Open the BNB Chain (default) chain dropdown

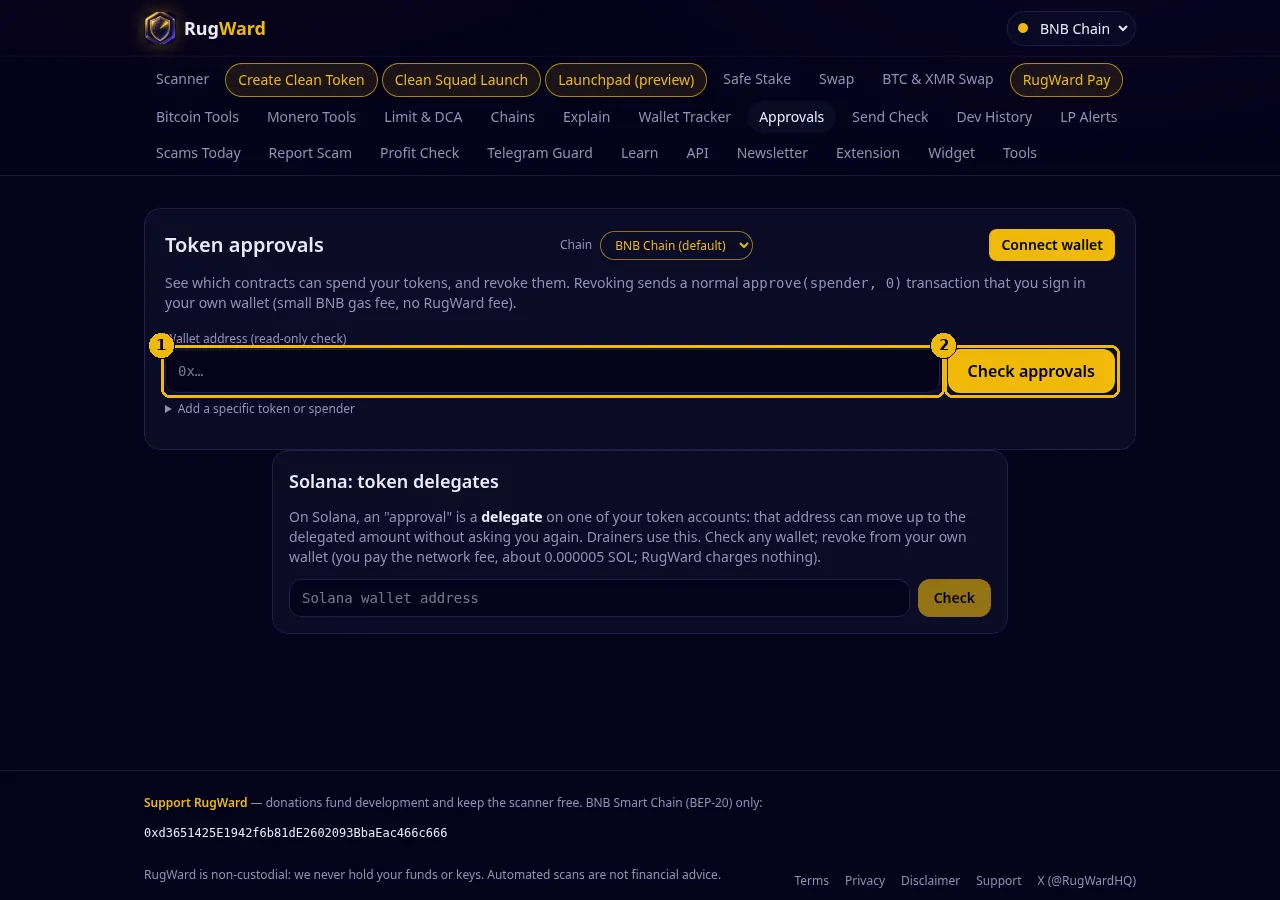point(676,245)
